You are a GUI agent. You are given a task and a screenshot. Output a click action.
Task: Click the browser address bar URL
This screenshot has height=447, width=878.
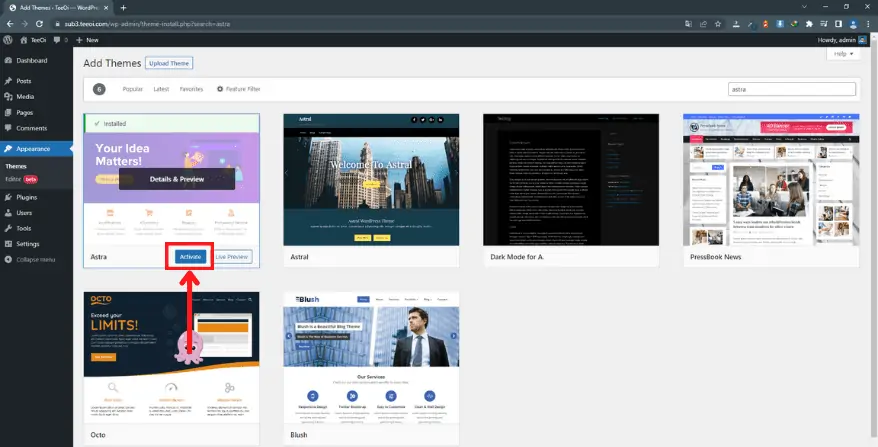click(x=147, y=24)
